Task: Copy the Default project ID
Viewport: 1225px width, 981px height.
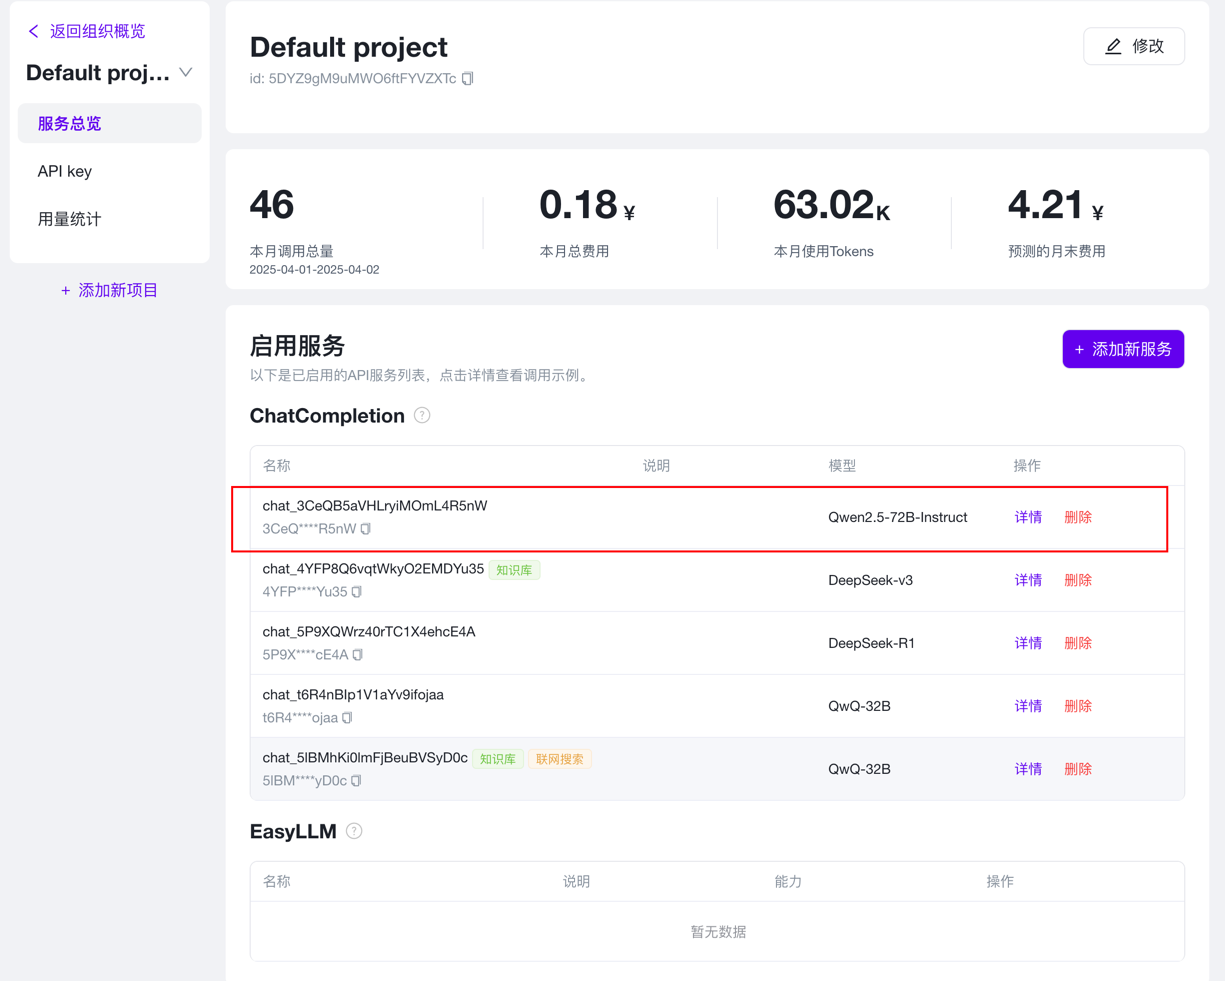Action: (x=467, y=79)
